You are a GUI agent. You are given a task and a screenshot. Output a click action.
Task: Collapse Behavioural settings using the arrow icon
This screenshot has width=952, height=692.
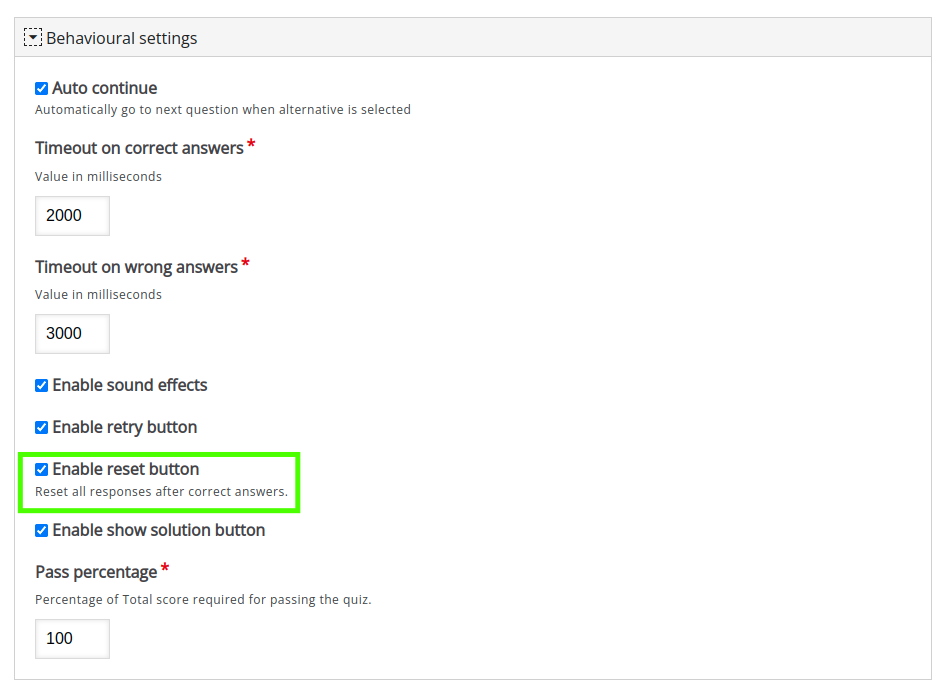click(x=33, y=38)
